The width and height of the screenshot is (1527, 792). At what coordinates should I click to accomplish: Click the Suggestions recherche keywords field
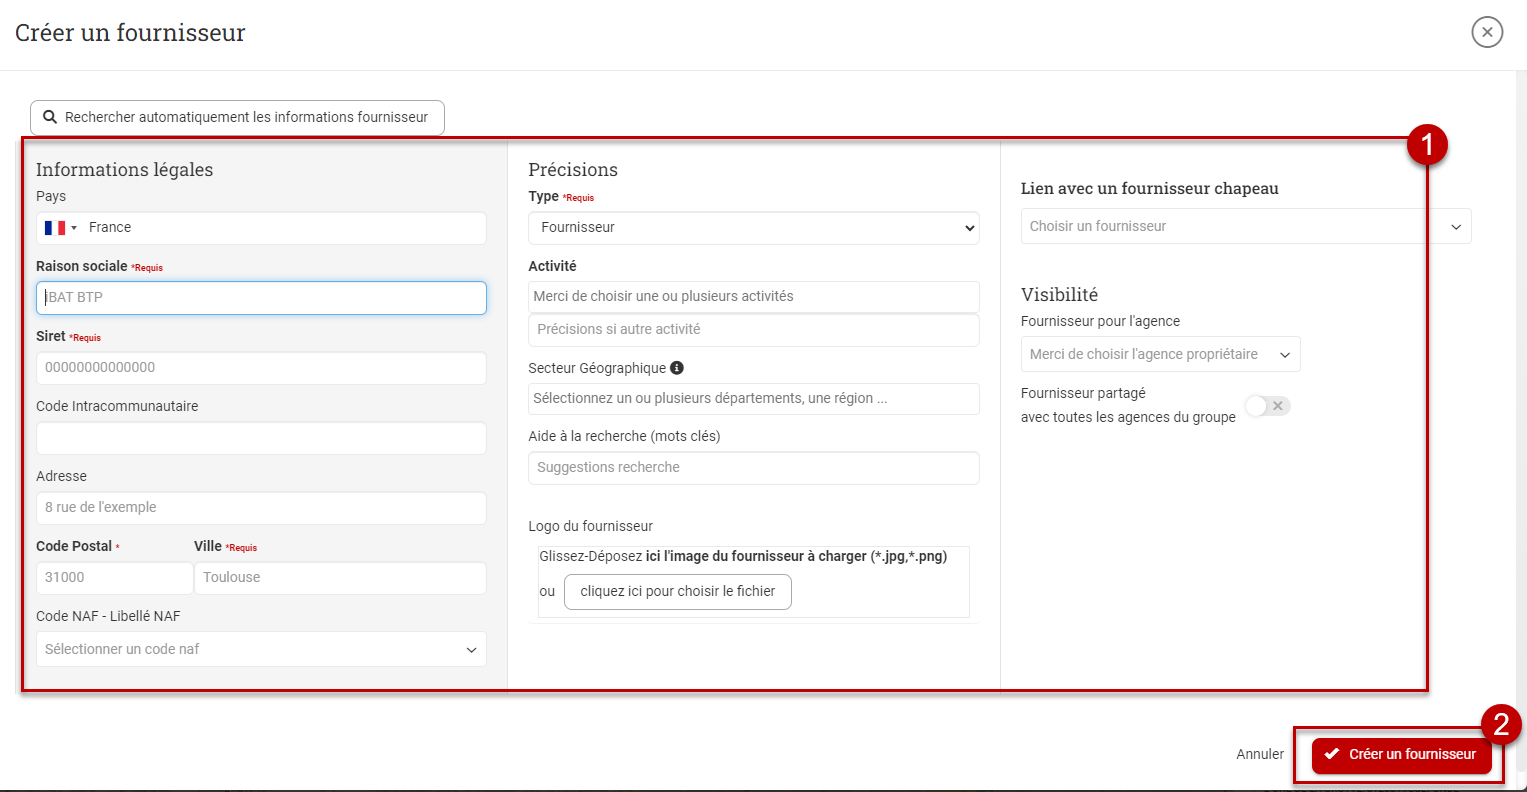coord(753,468)
